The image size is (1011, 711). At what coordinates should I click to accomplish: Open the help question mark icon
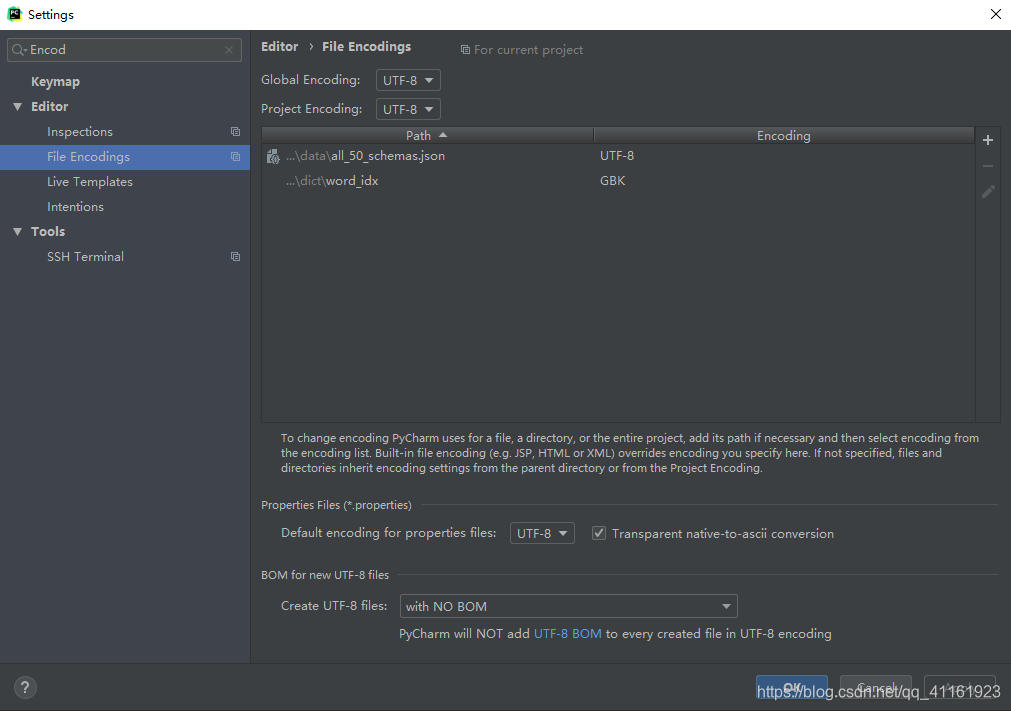click(x=24, y=687)
